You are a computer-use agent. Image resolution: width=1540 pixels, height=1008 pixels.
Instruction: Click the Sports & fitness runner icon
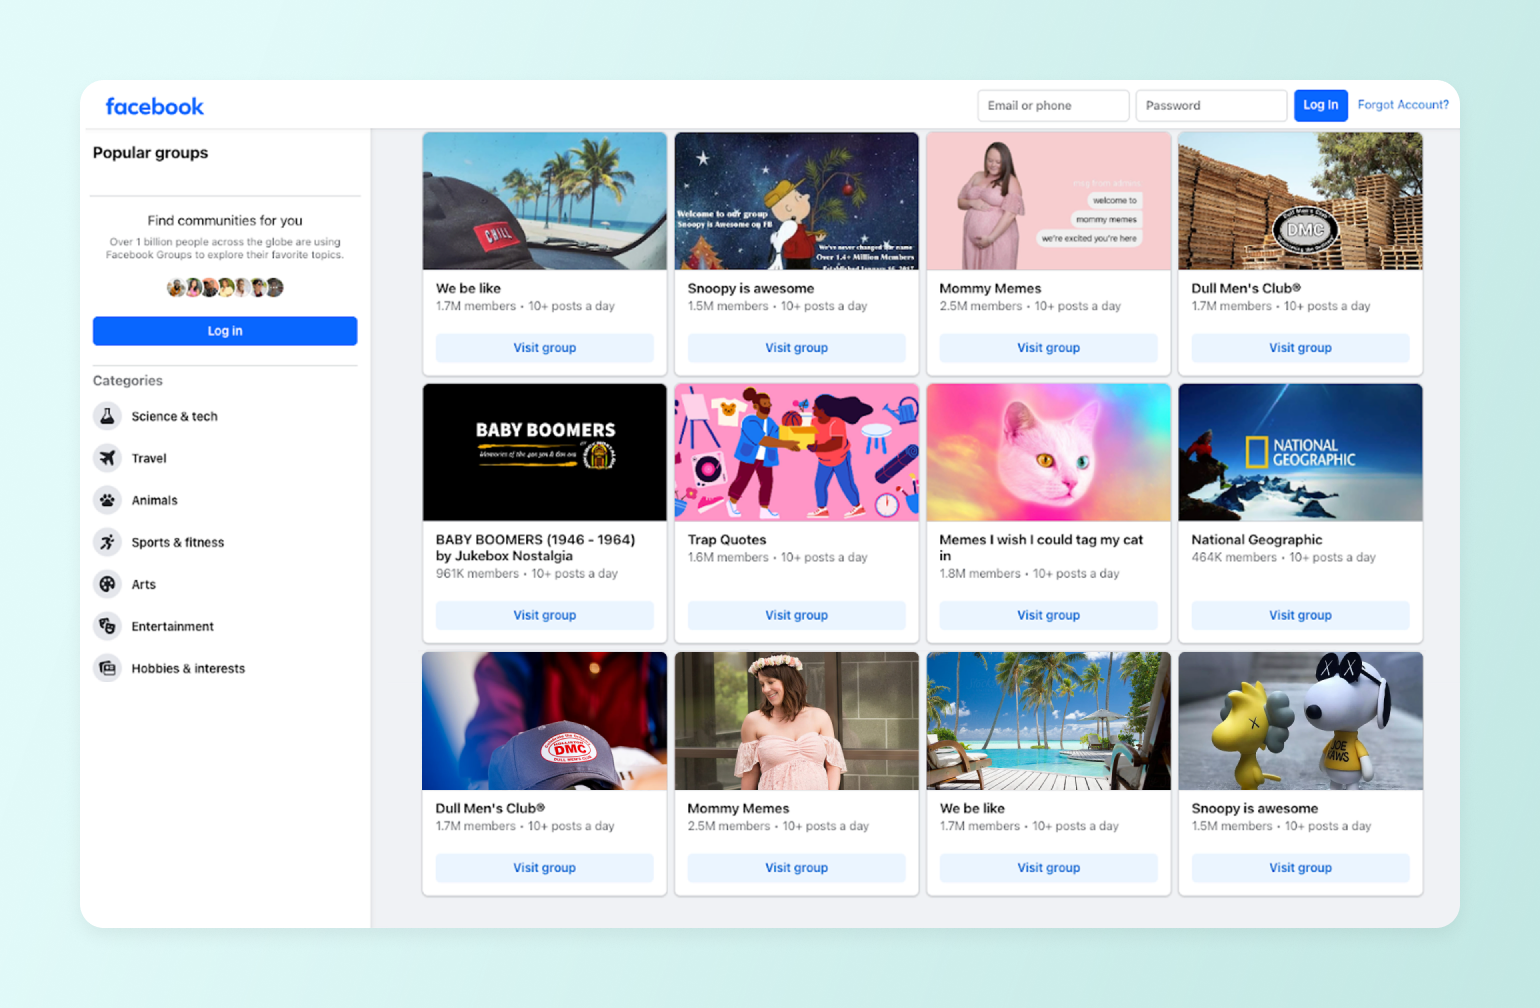coord(107,542)
